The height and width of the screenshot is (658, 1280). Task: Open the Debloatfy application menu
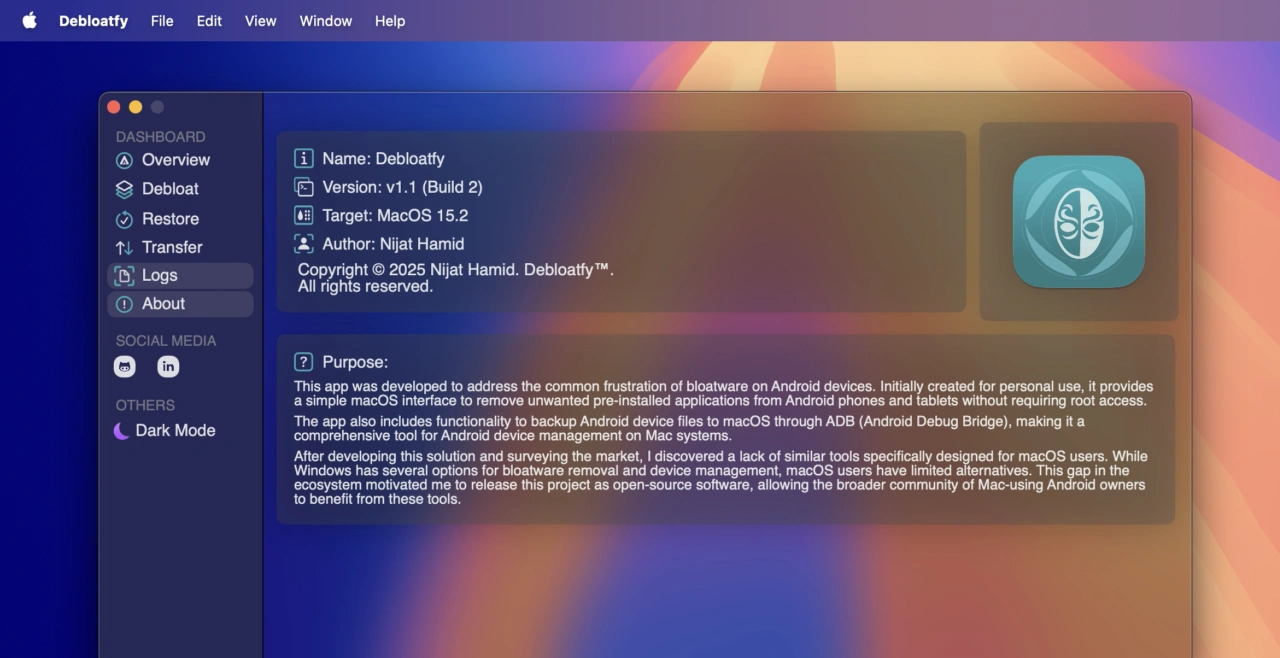93,21
